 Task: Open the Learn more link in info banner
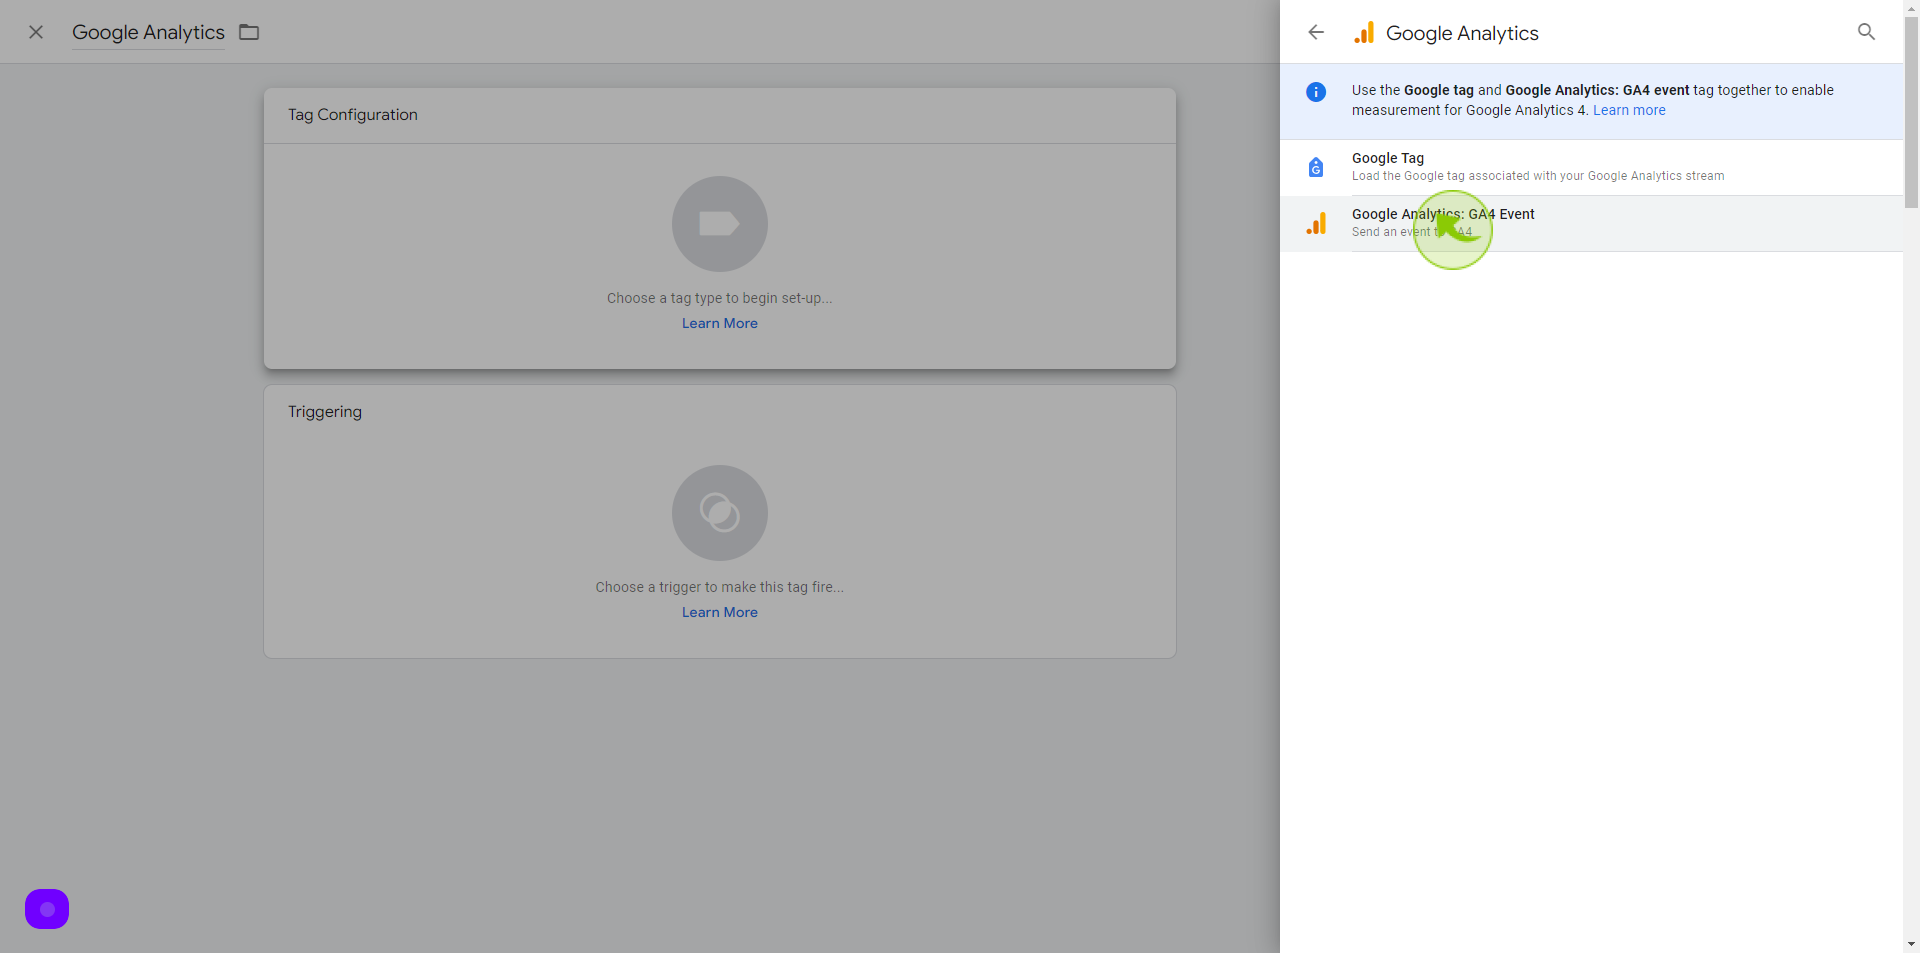coord(1629,110)
